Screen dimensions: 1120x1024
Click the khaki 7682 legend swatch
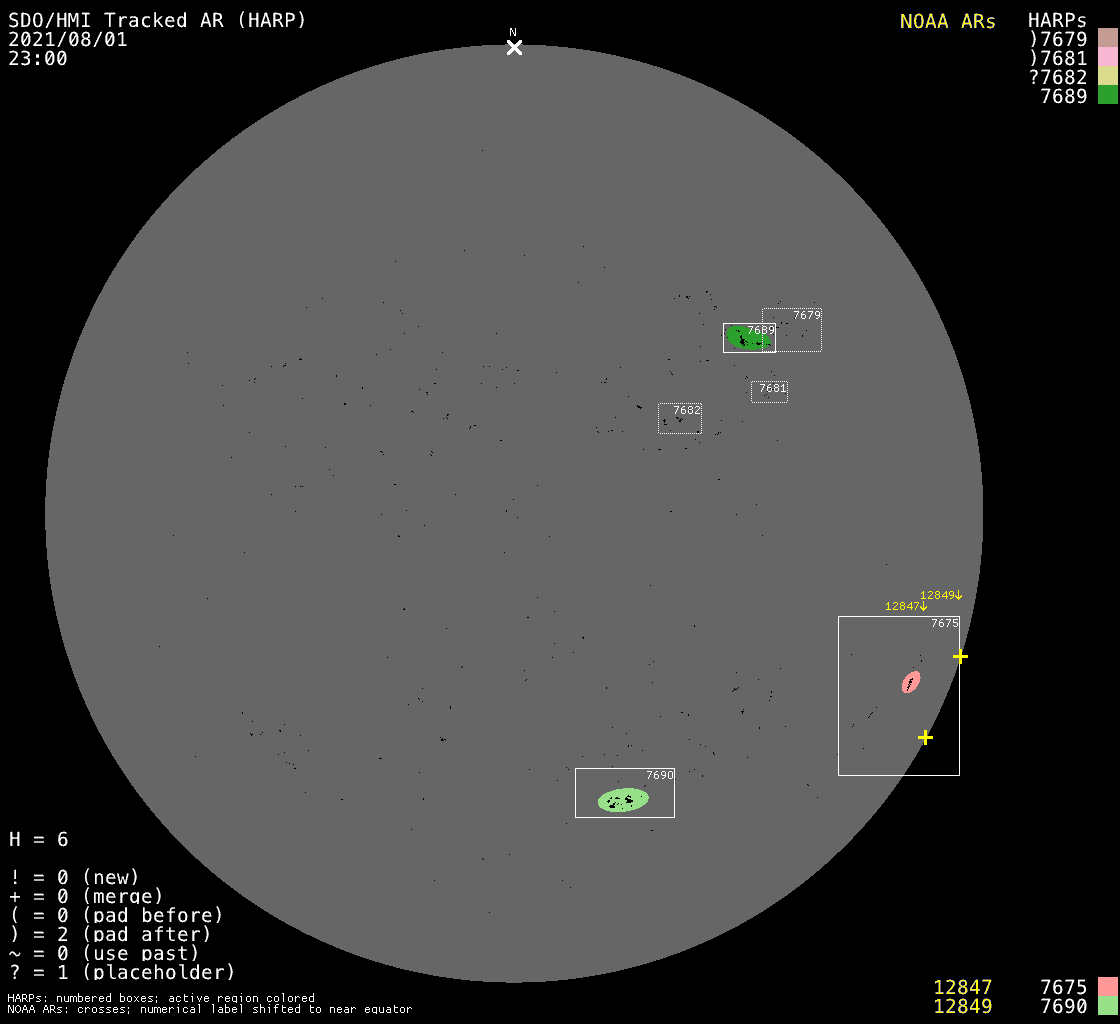(1108, 76)
